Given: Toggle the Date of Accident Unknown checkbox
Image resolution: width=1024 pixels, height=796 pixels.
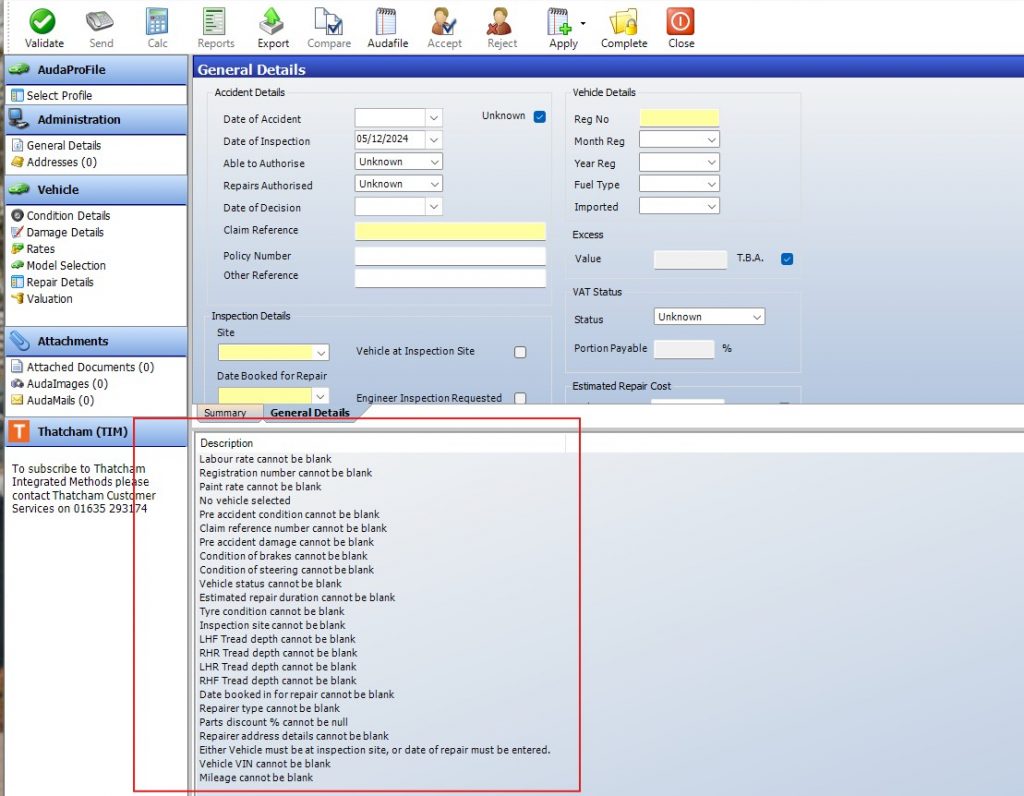Looking at the screenshot, I should click(x=539, y=117).
